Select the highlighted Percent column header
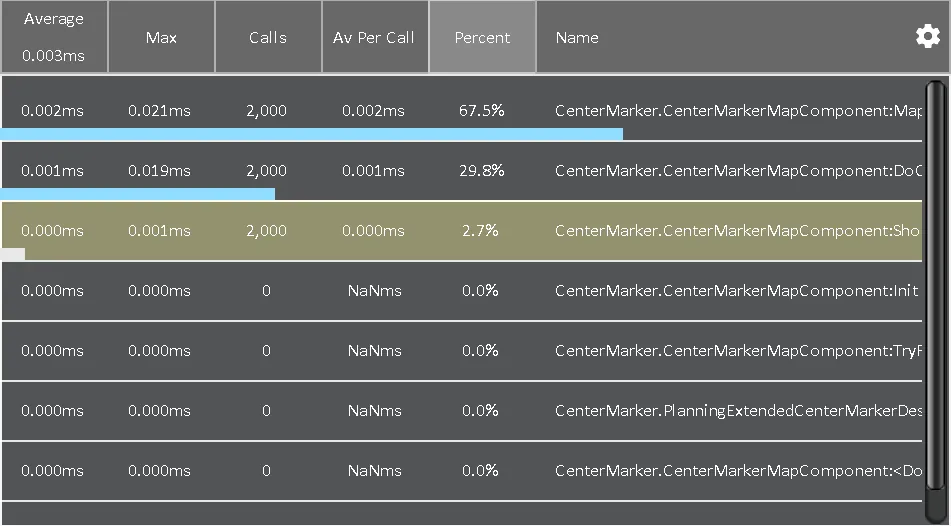 [482, 37]
